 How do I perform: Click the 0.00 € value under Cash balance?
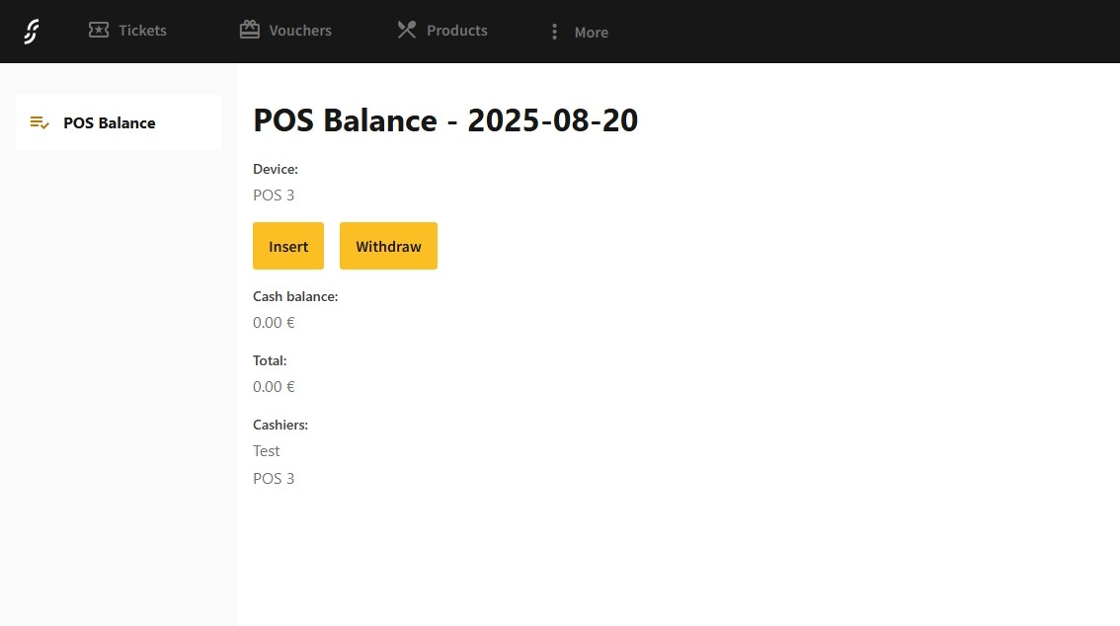click(x=274, y=323)
